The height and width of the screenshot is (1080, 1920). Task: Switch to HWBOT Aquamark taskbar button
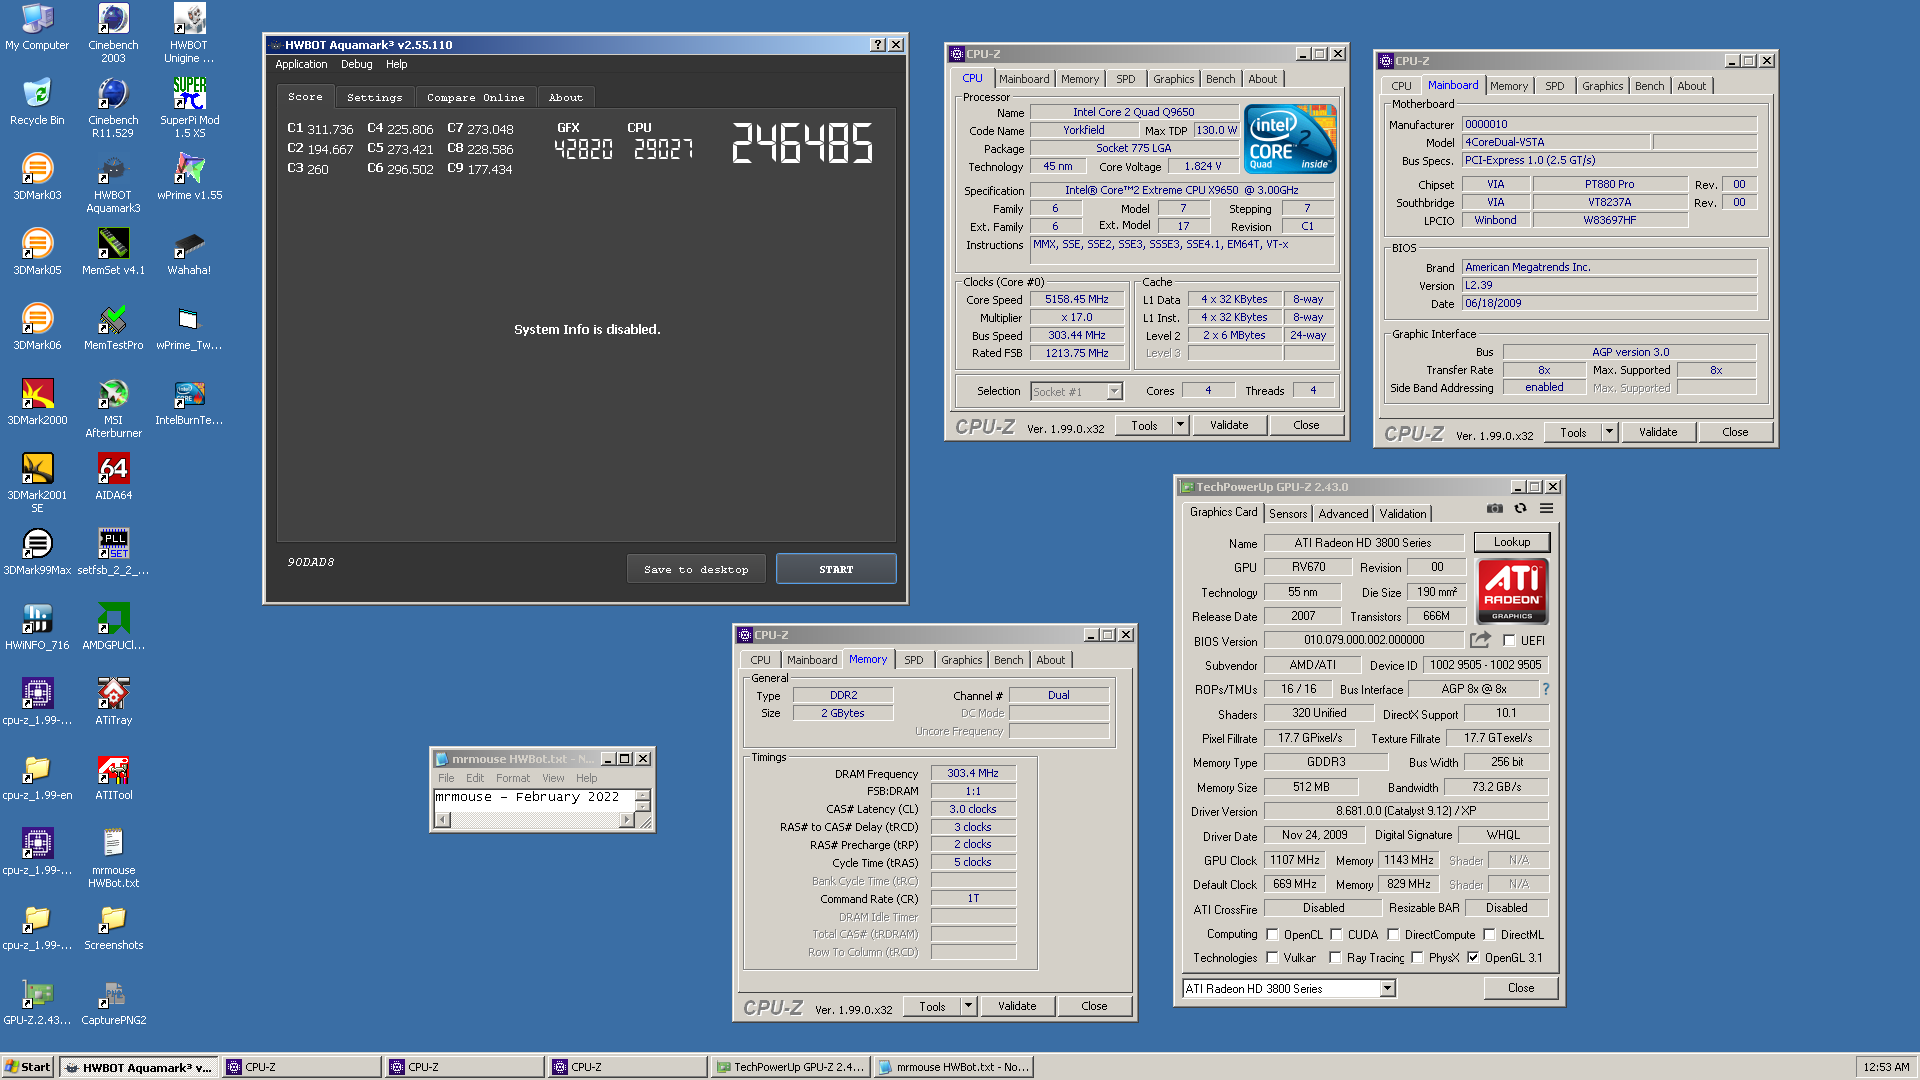tap(138, 1067)
